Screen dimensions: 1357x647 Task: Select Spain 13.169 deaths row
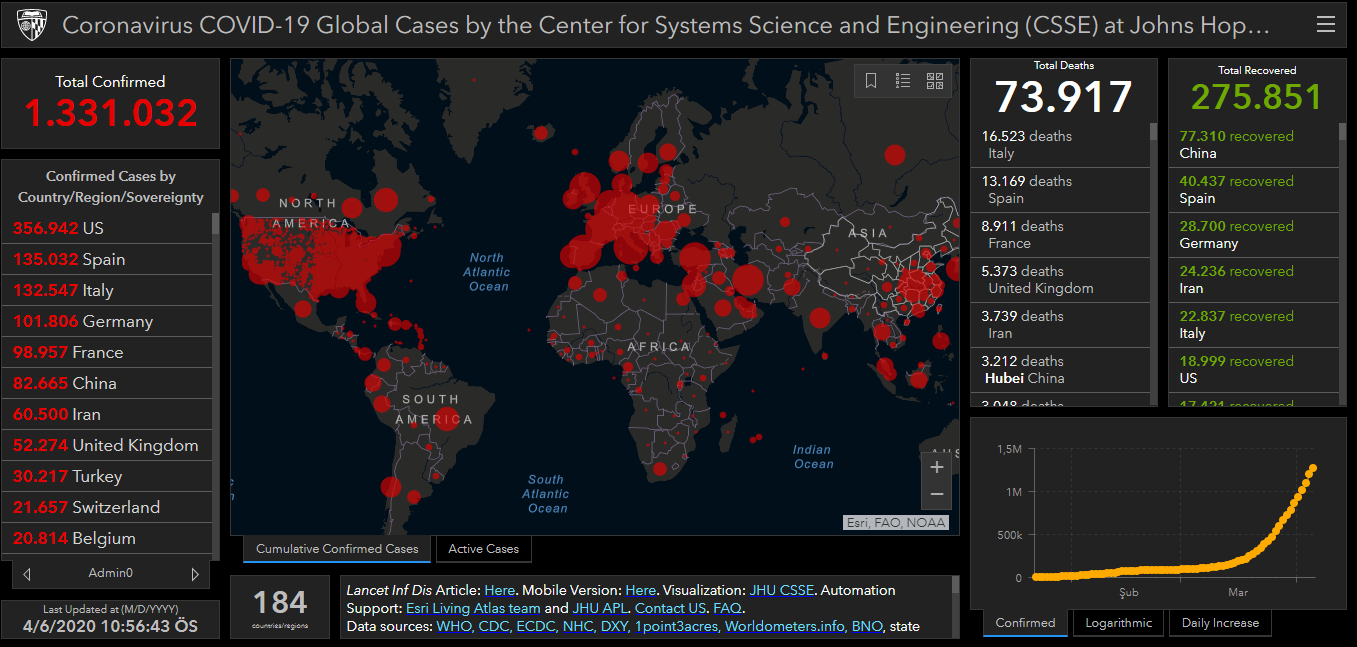click(x=1060, y=190)
